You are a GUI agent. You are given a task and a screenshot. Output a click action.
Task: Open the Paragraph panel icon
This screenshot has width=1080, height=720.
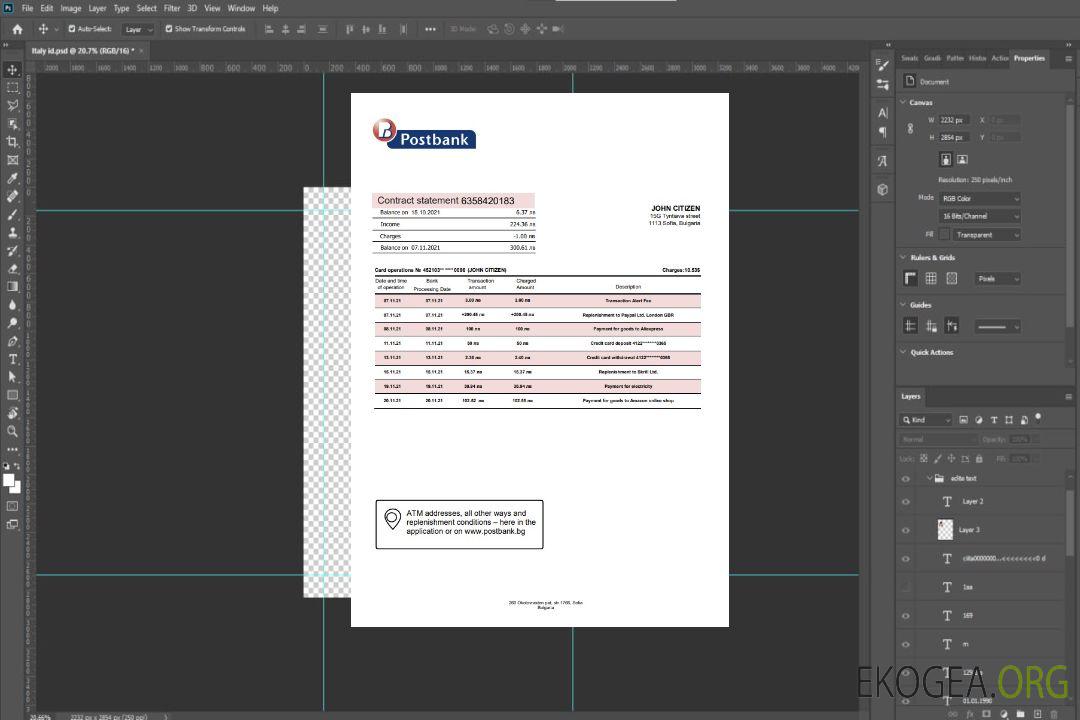coord(883,132)
